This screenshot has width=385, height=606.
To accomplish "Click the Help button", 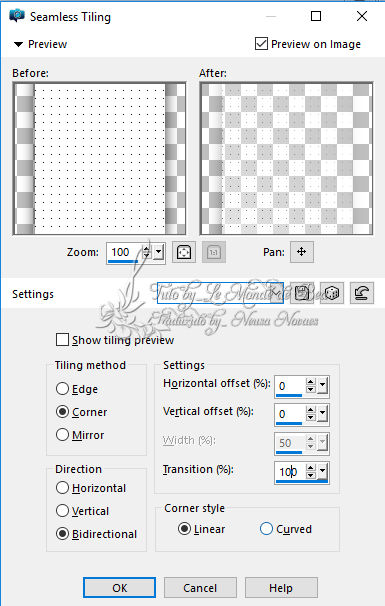I will (x=281, y=588).
